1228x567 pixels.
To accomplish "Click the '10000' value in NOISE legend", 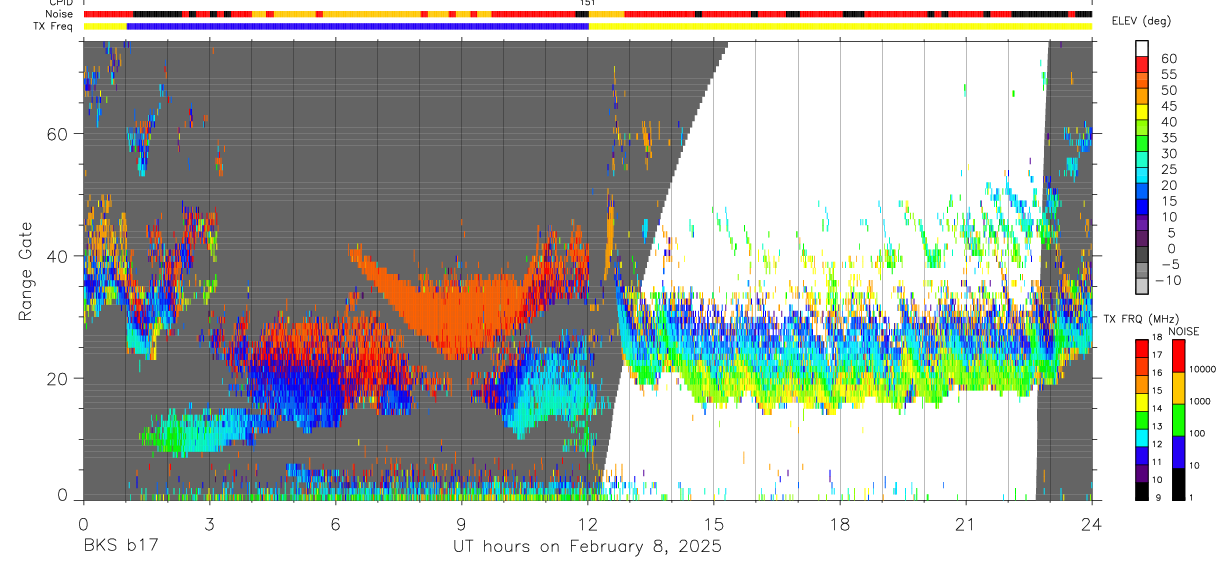I will click(1202, 369).
